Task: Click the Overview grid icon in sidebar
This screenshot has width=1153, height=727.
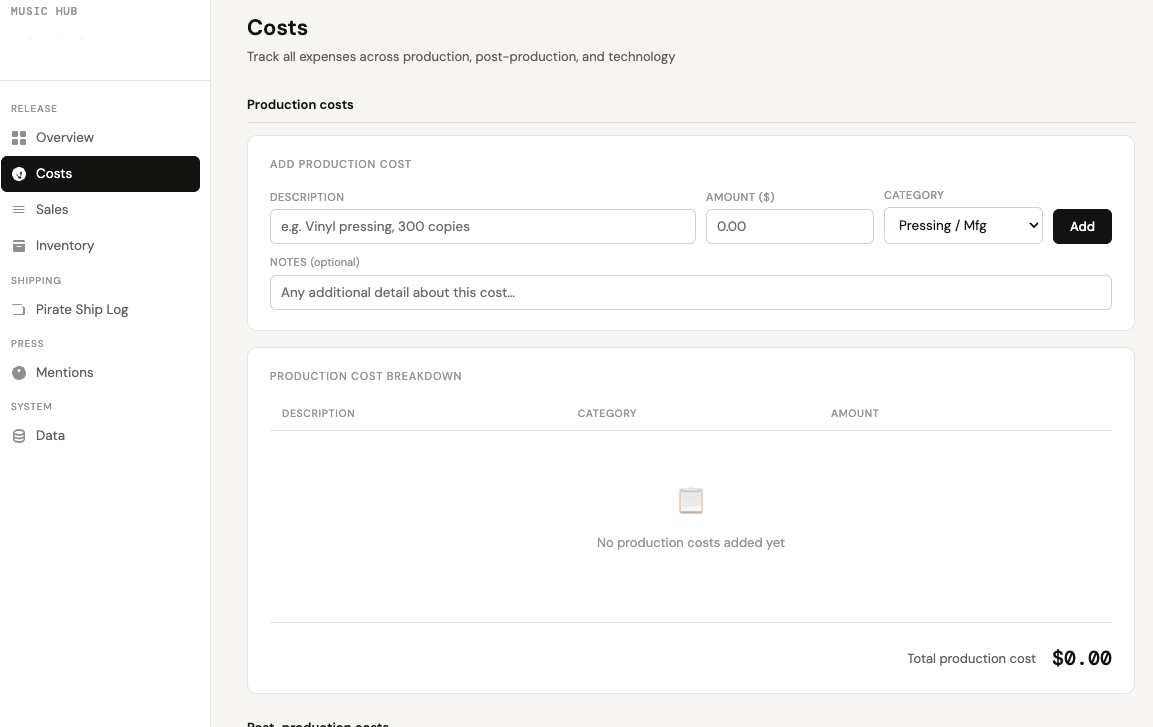Action: coord(19,138)
